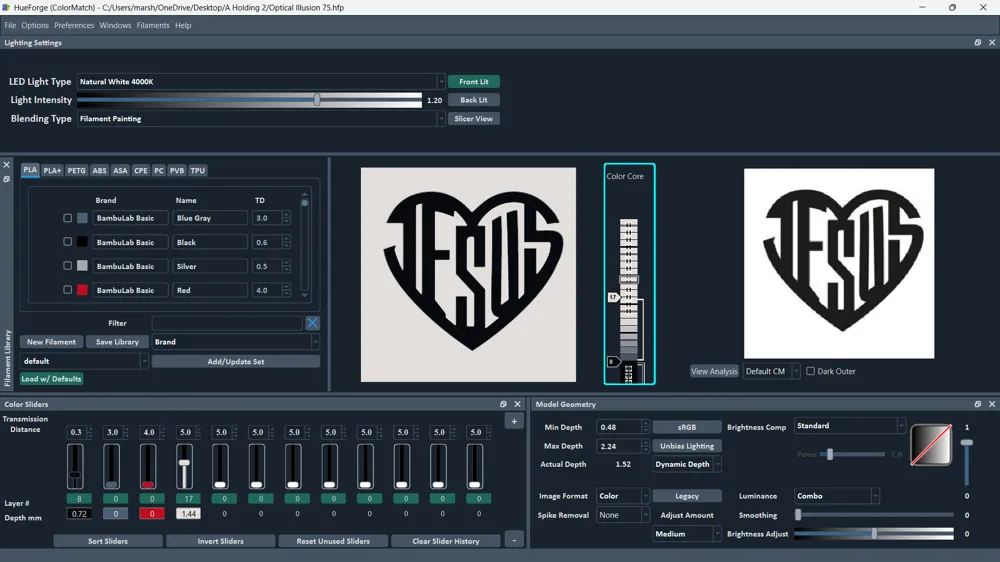Close the Lighting Settings panel

(992, 43)
